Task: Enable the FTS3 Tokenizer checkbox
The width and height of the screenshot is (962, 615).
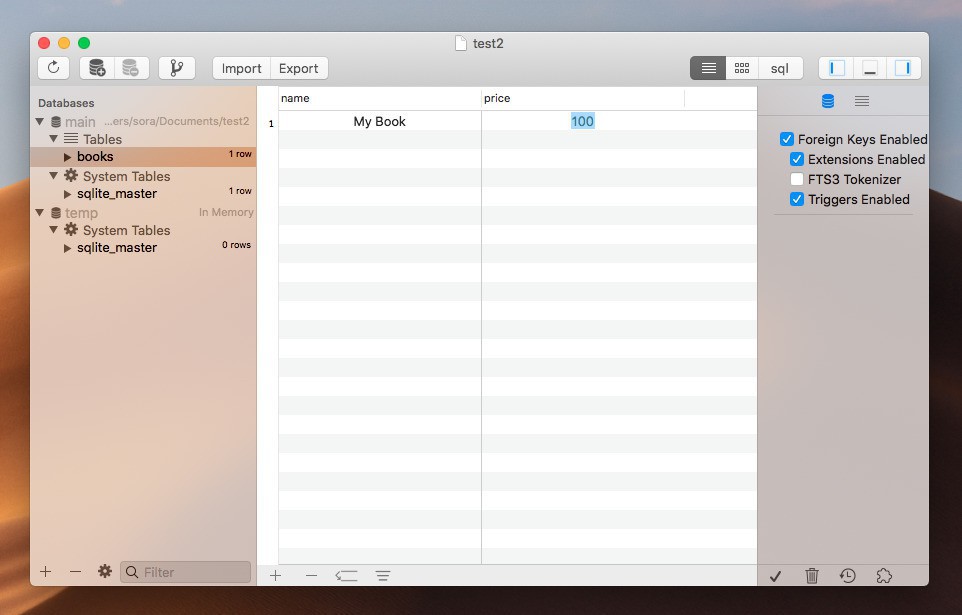Action: (797, 179)
